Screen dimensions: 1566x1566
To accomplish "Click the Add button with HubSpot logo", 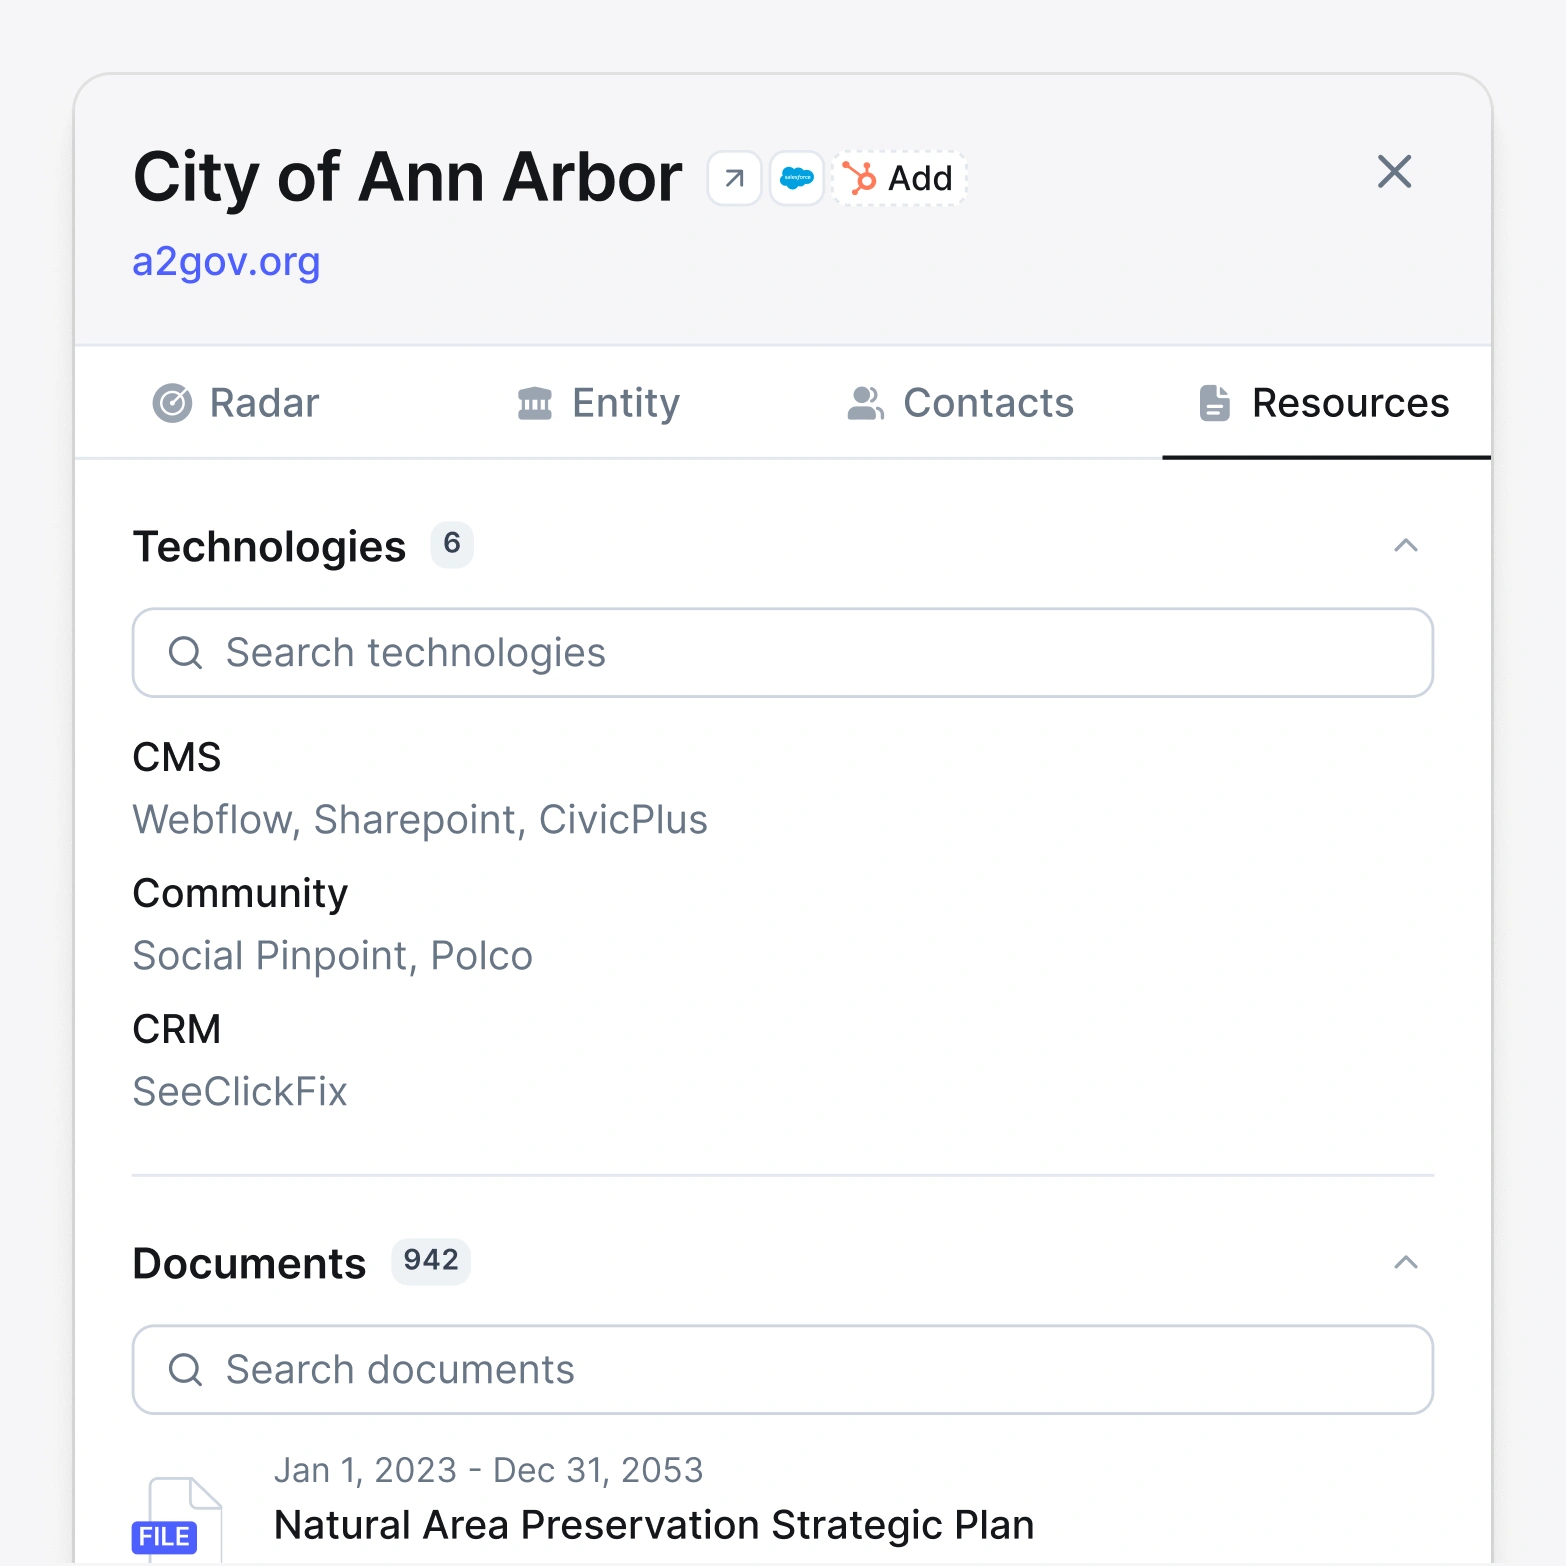I will (897, 178).
